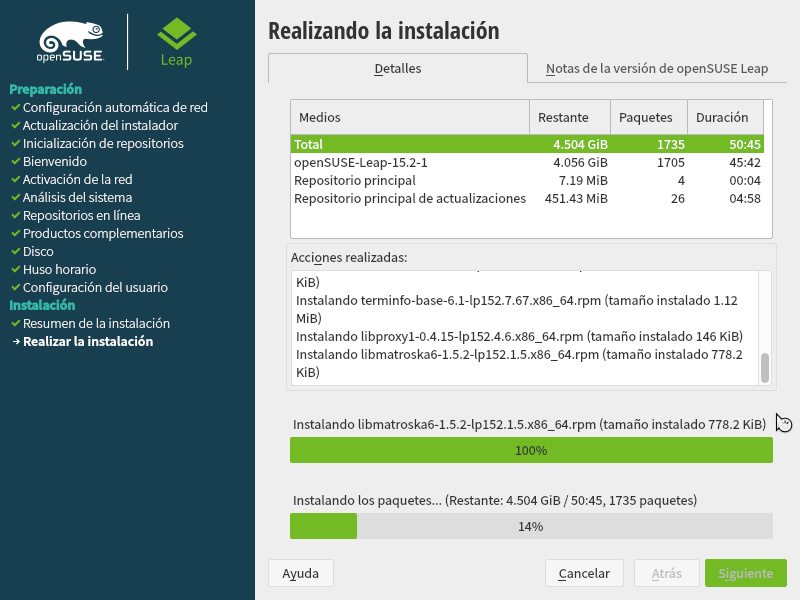800x600 pixels.
Task: Click the Preparación section heading
Action: [x=45, y=89]
